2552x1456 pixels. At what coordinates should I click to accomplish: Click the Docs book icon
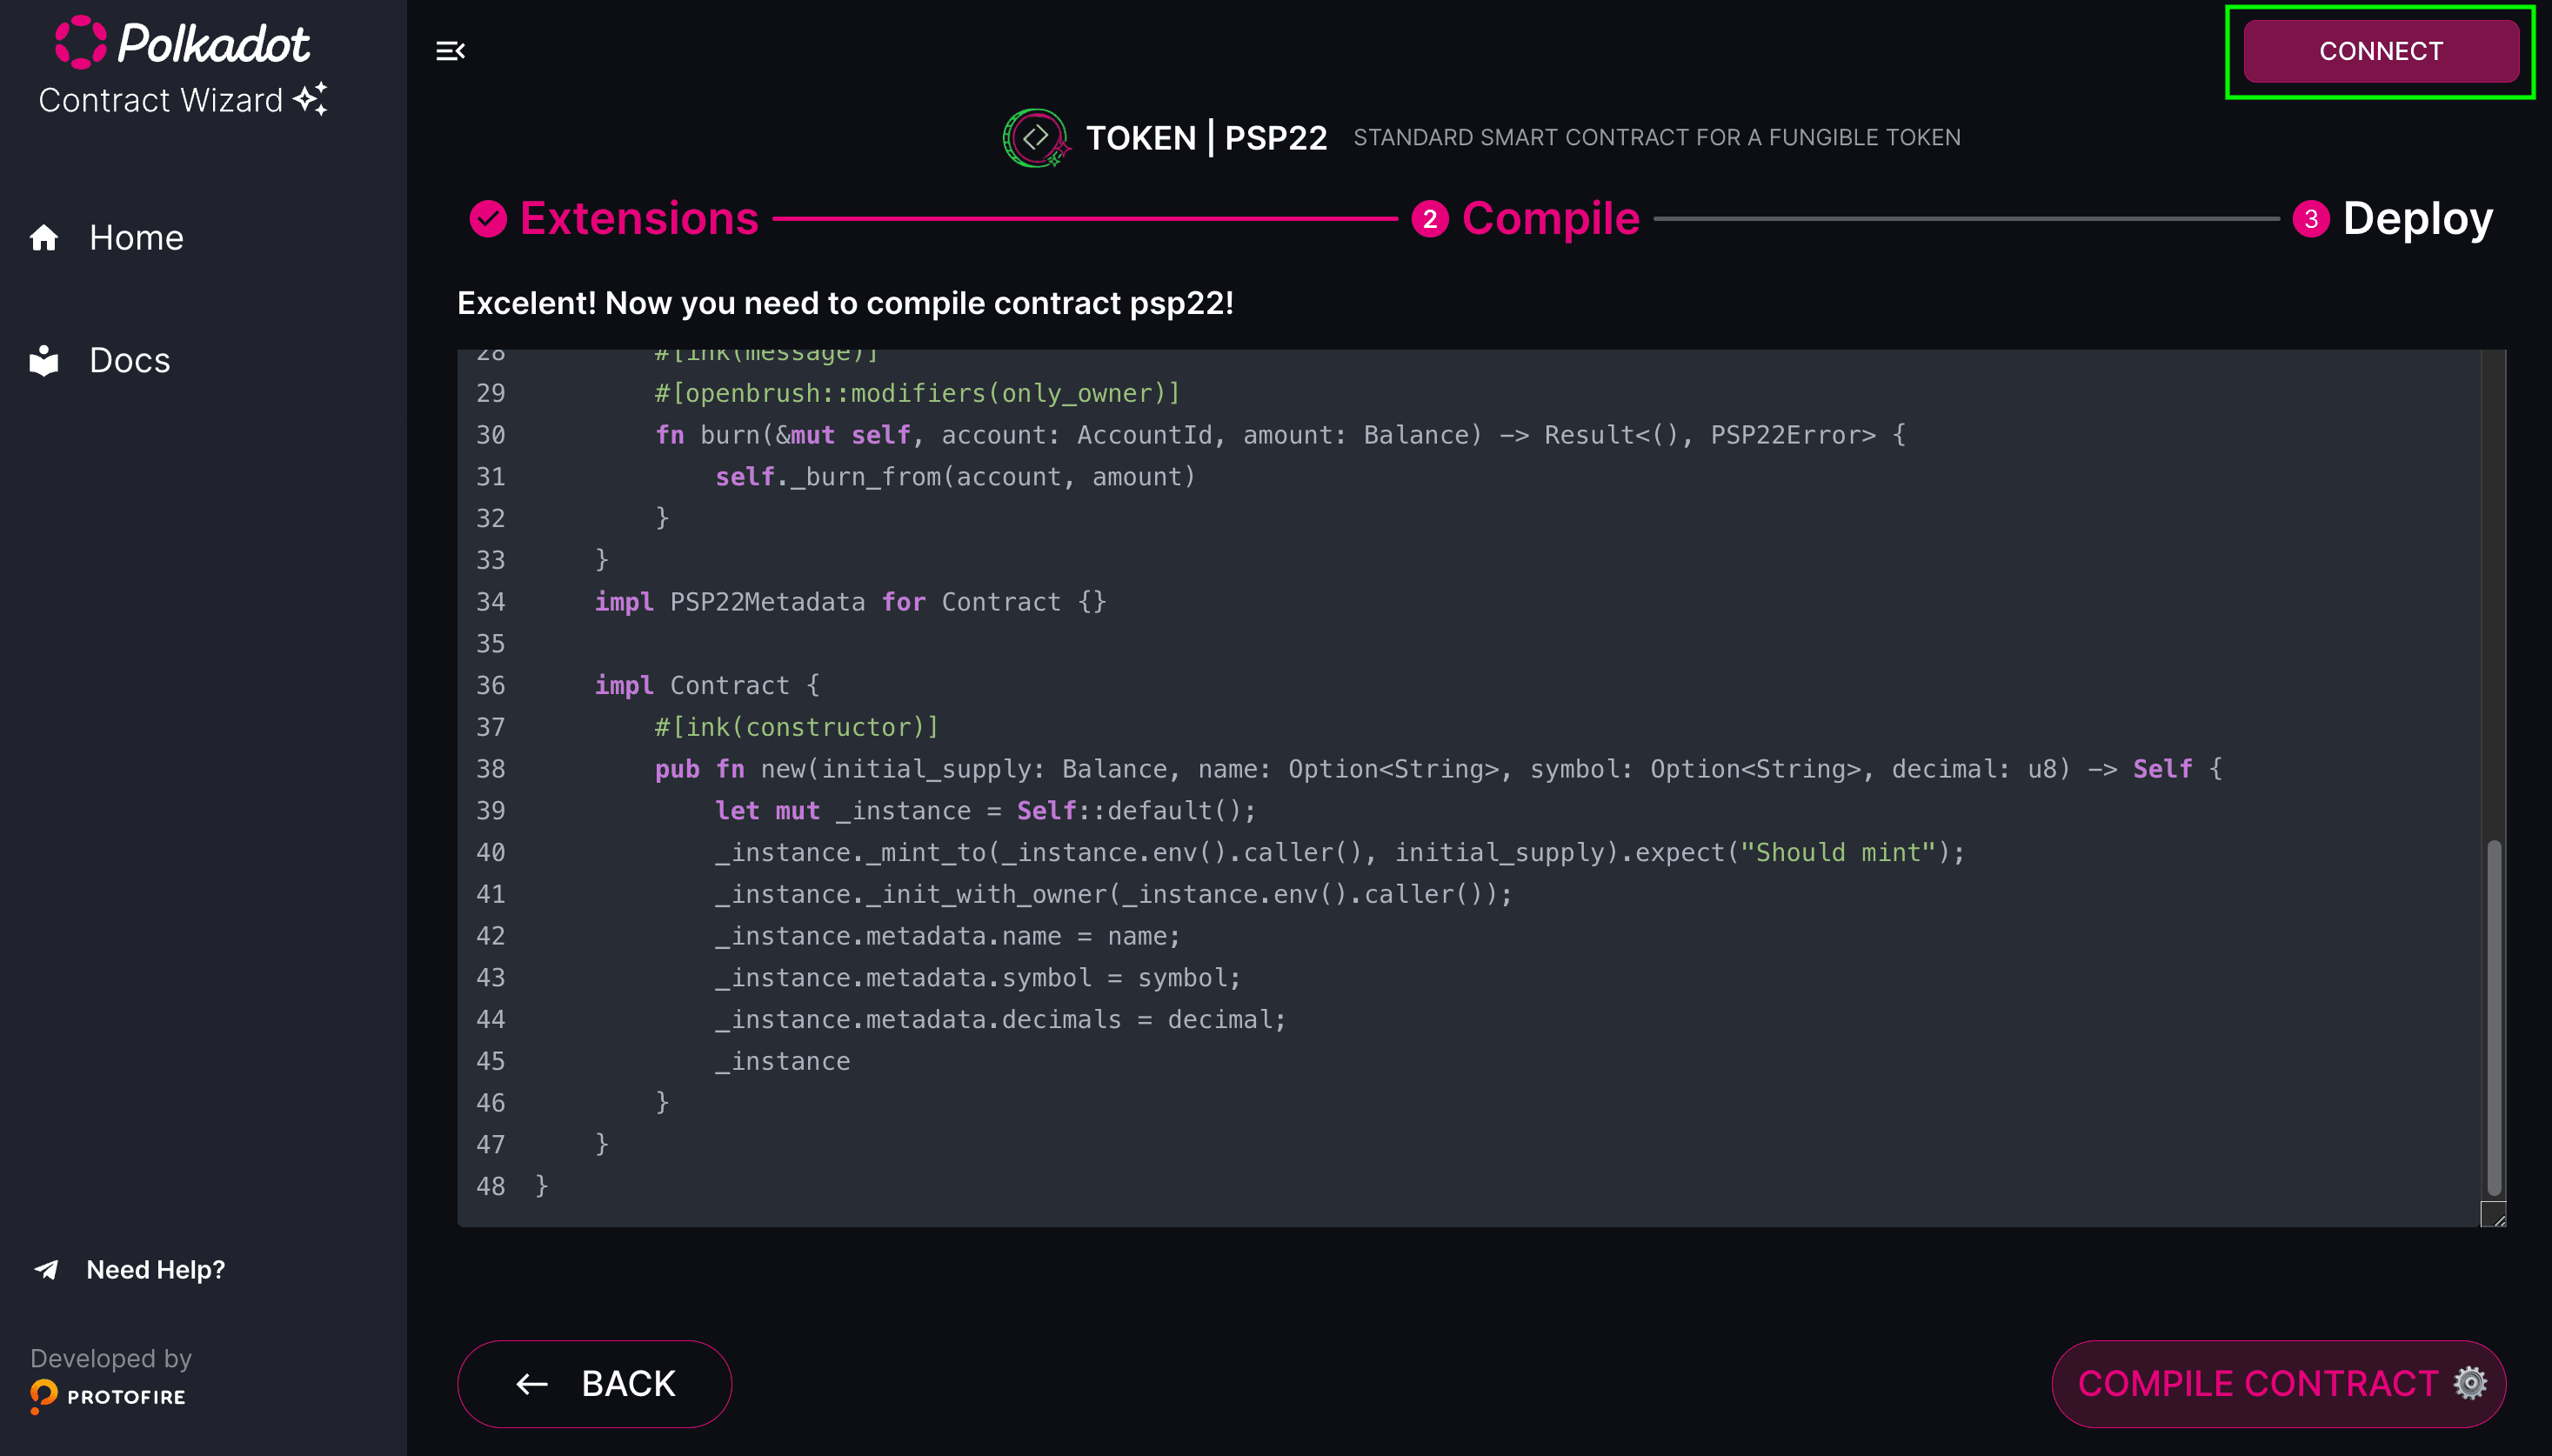point(44,361)
